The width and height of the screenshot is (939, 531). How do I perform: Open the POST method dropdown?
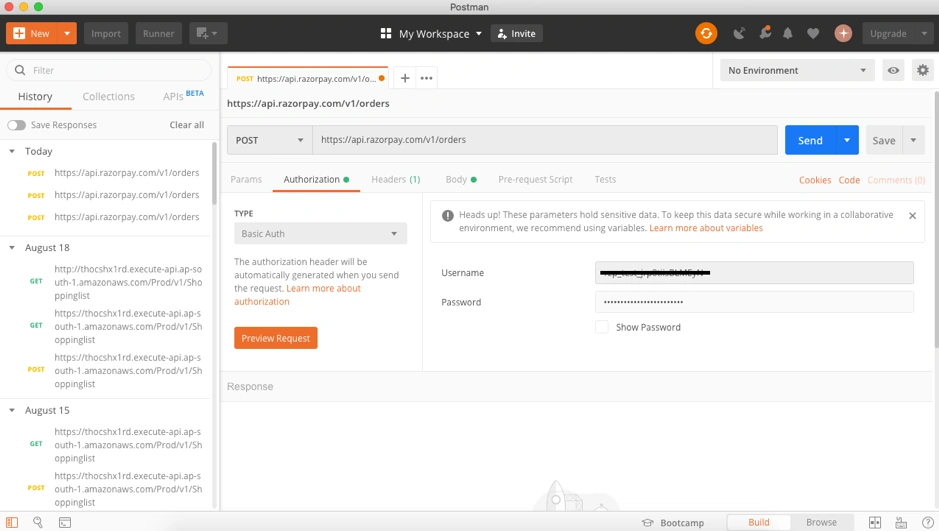269,140
